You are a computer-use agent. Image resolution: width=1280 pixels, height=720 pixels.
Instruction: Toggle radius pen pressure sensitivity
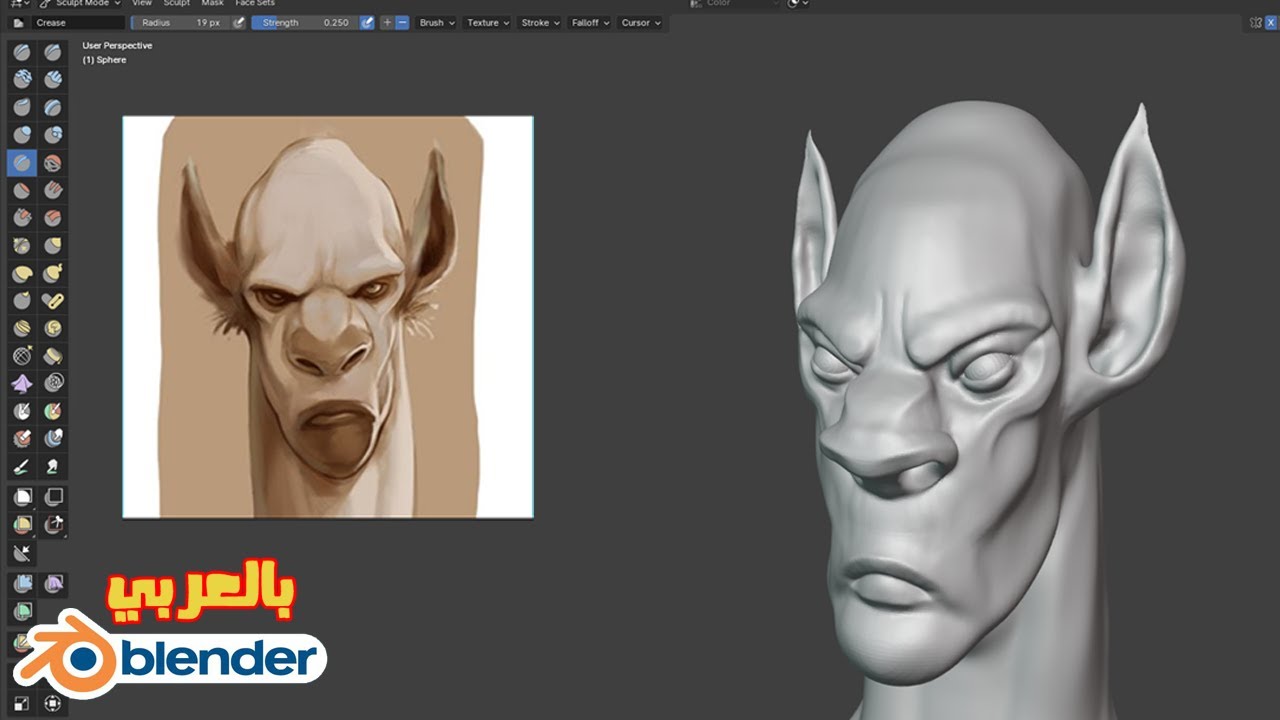[239, 22]
